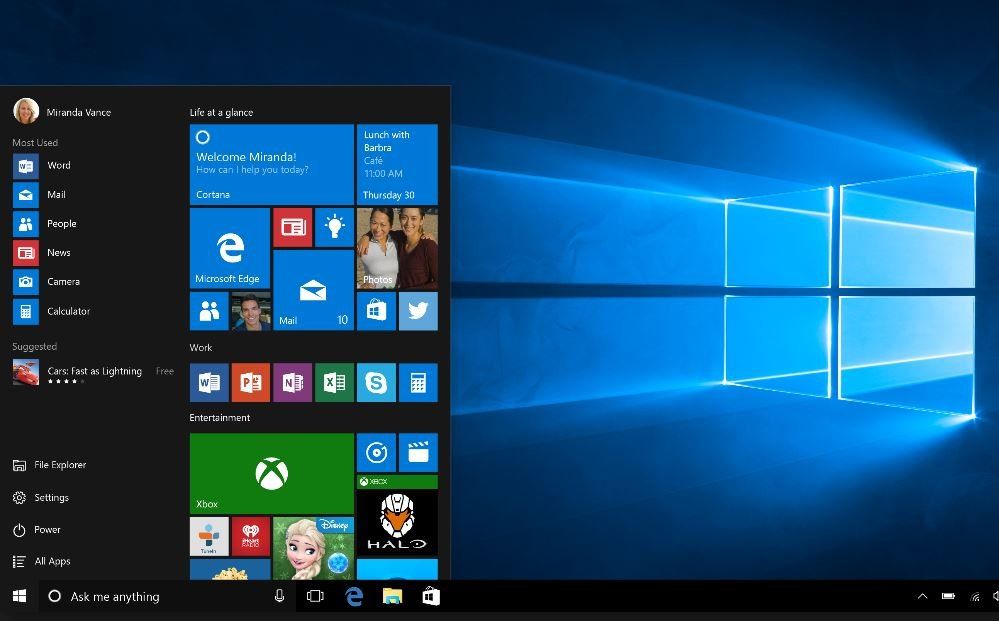Image resolution: width=999 pixels, height=621 pixels.
Task: Open the OneNote tile
Action: tap(292, 382)
